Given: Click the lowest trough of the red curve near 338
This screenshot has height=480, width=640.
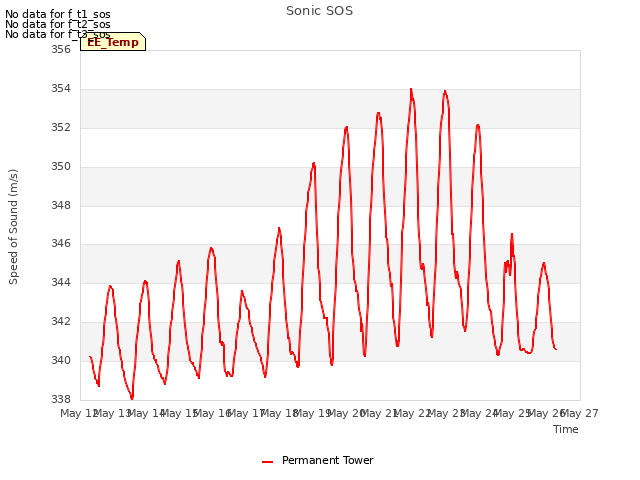Looking at the screenshot, I should (x=132, y=398).
